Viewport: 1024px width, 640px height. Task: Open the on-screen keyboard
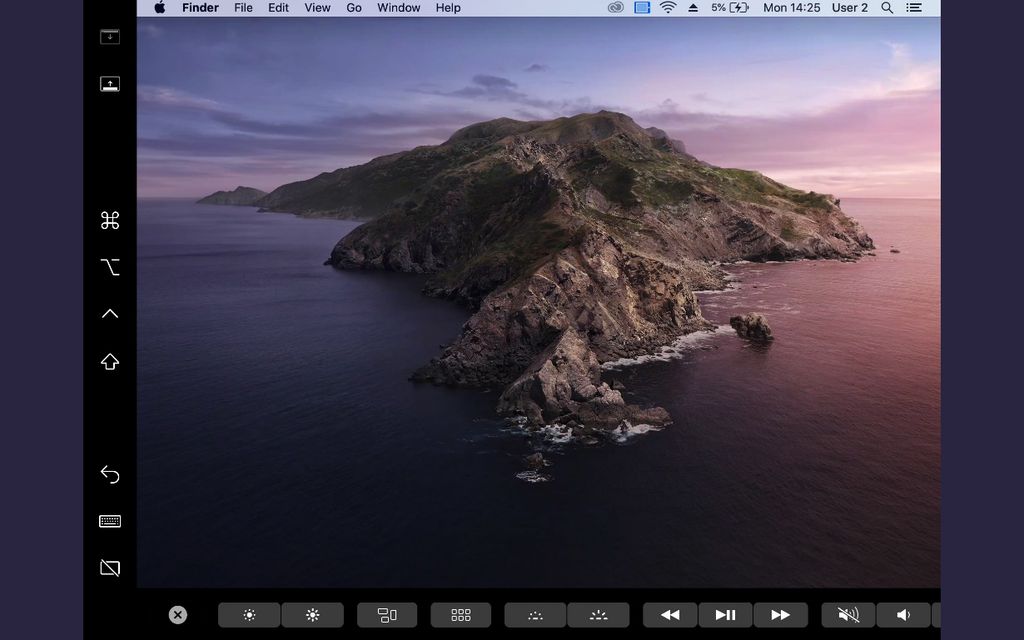[x=110, y=520]
